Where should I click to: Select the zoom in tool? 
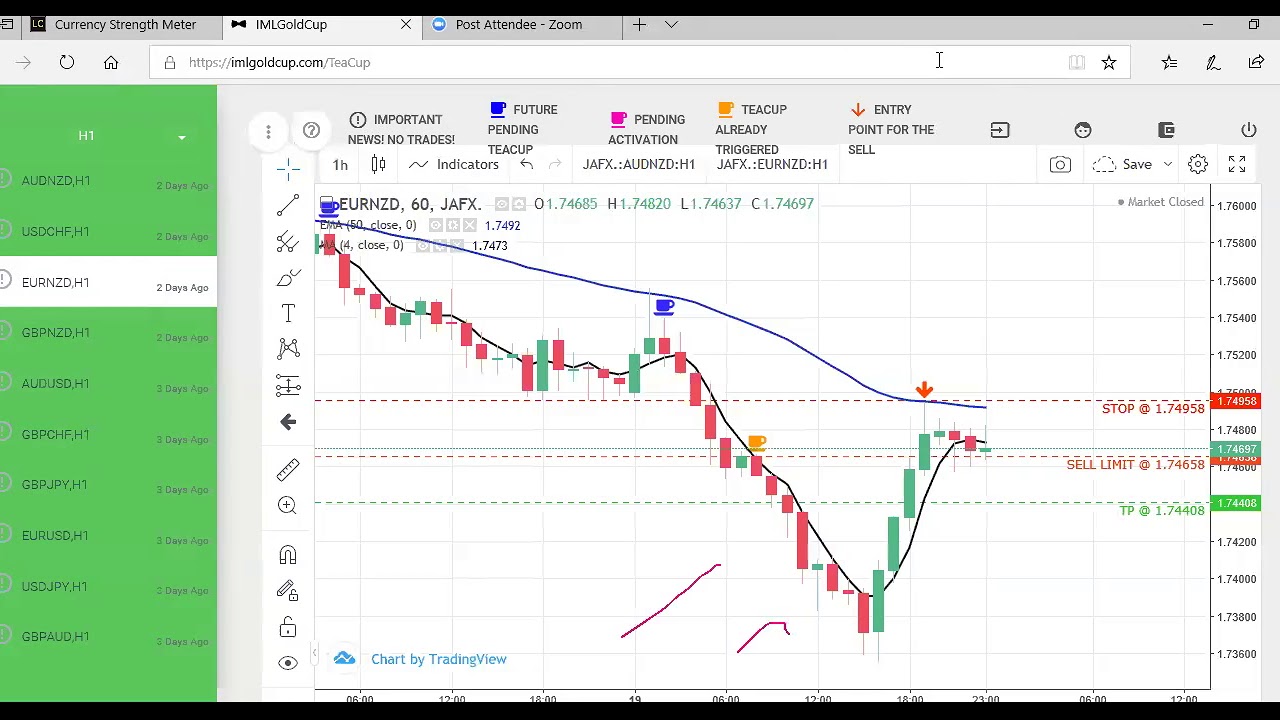[x=288, y=505]
